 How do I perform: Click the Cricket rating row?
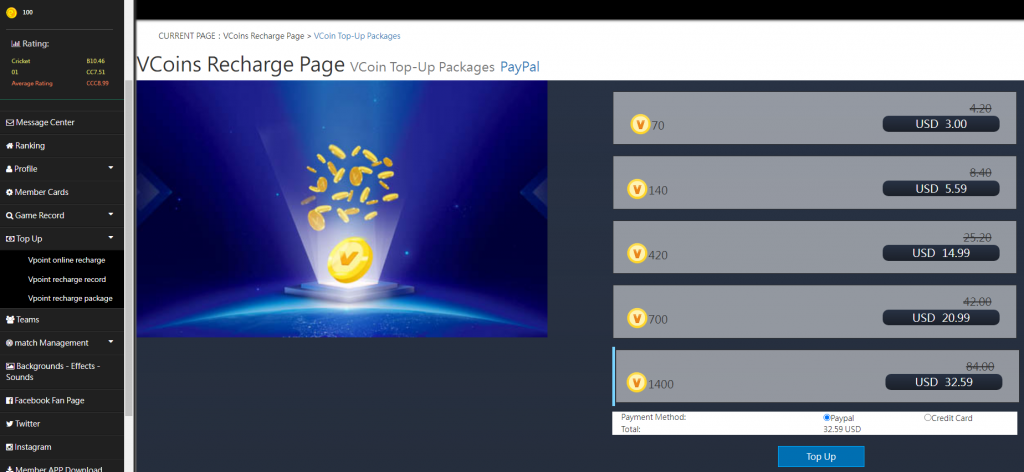pos(58,61)
